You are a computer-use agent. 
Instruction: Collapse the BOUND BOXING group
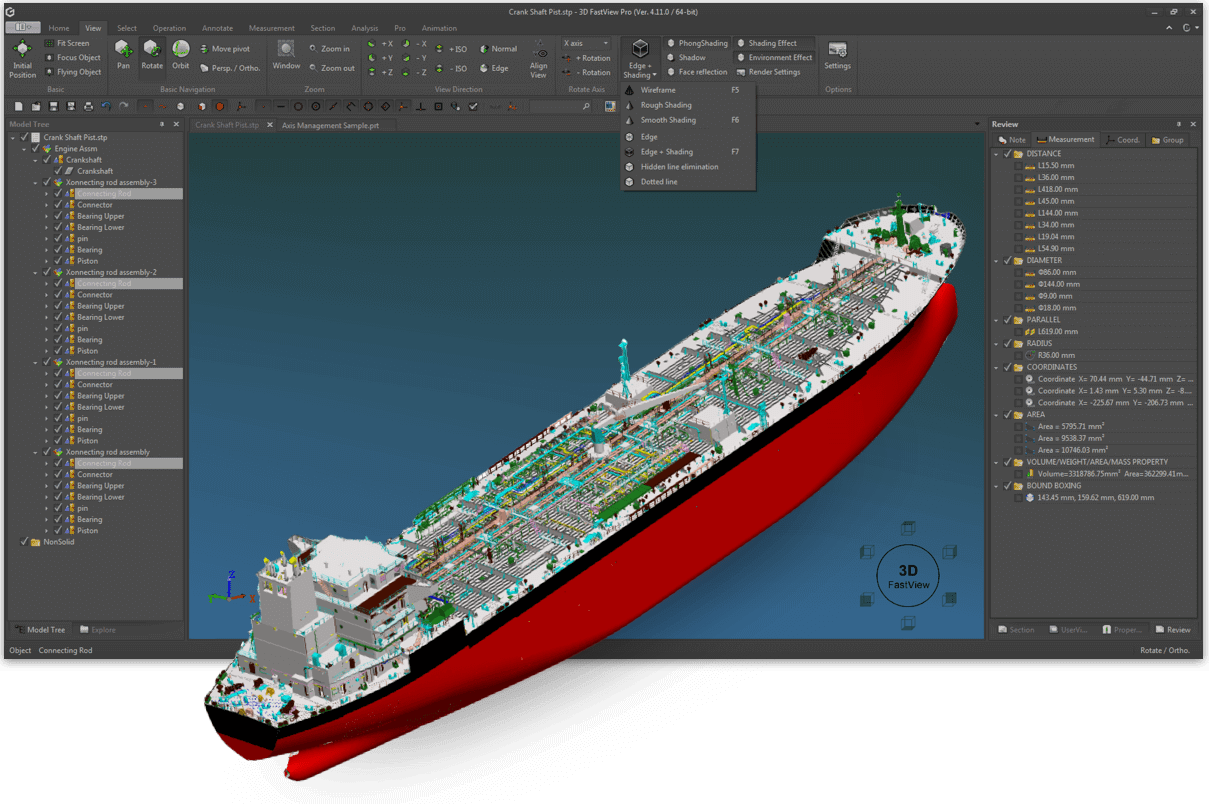(x=996, y=485)
